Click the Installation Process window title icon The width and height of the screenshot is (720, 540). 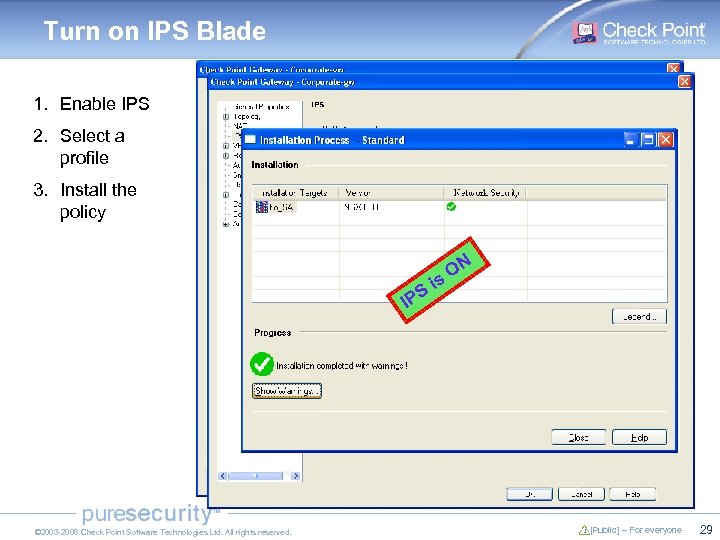(250, 139)
